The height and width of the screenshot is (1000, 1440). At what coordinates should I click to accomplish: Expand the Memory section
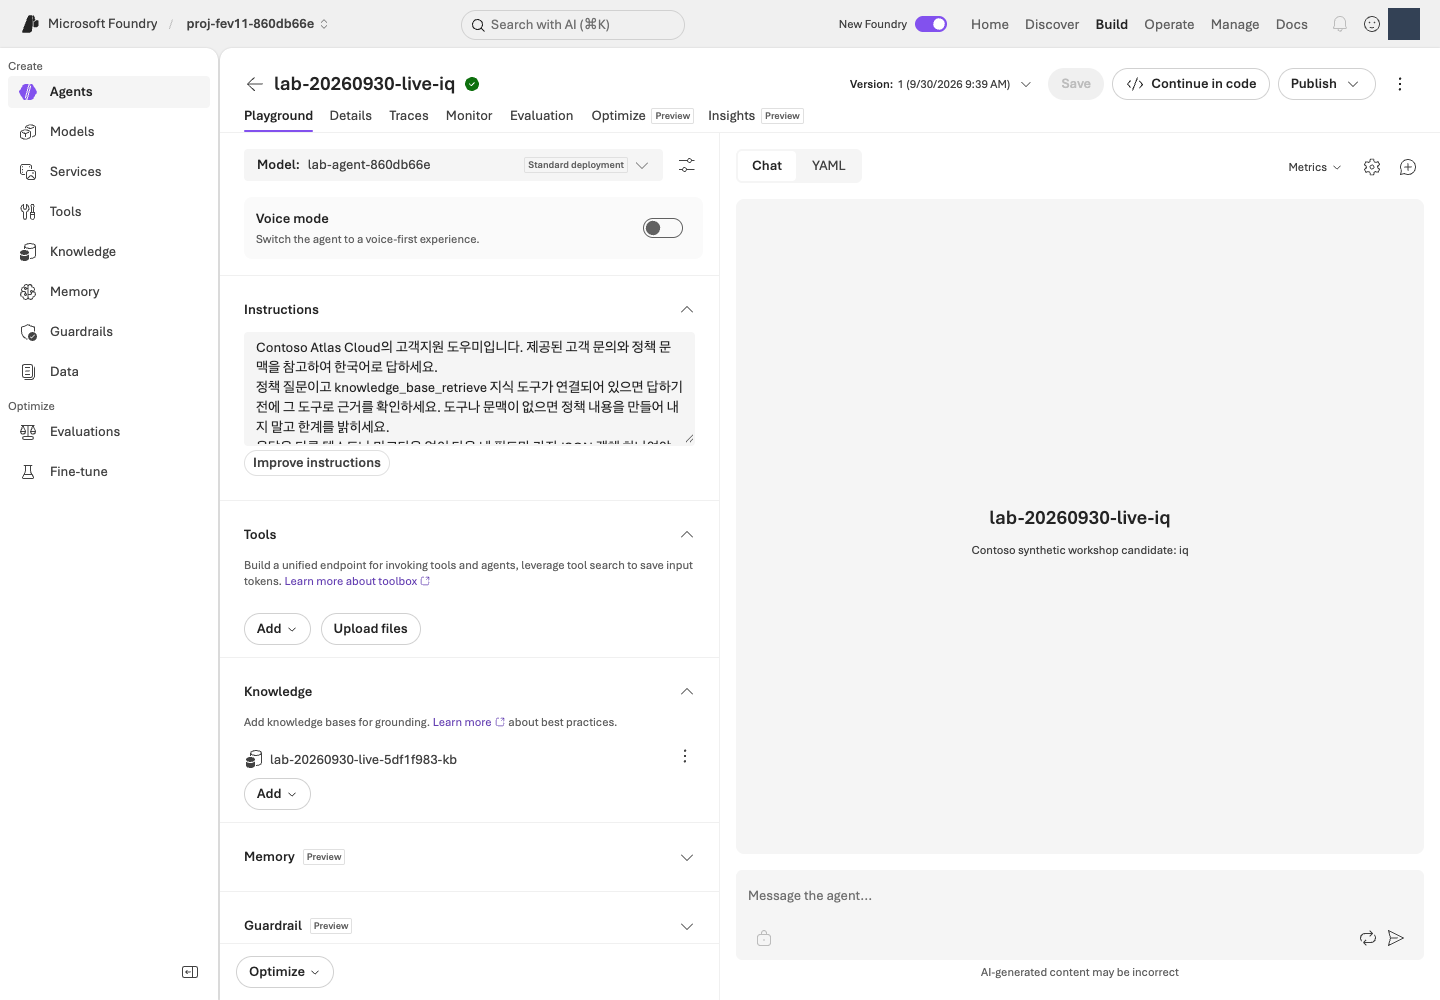point(687,858)
